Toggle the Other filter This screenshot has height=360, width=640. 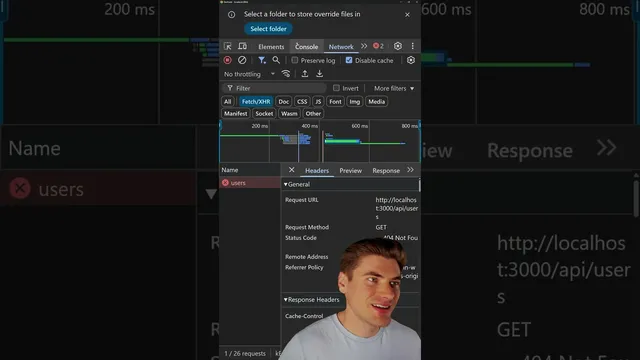pos(313,114)
